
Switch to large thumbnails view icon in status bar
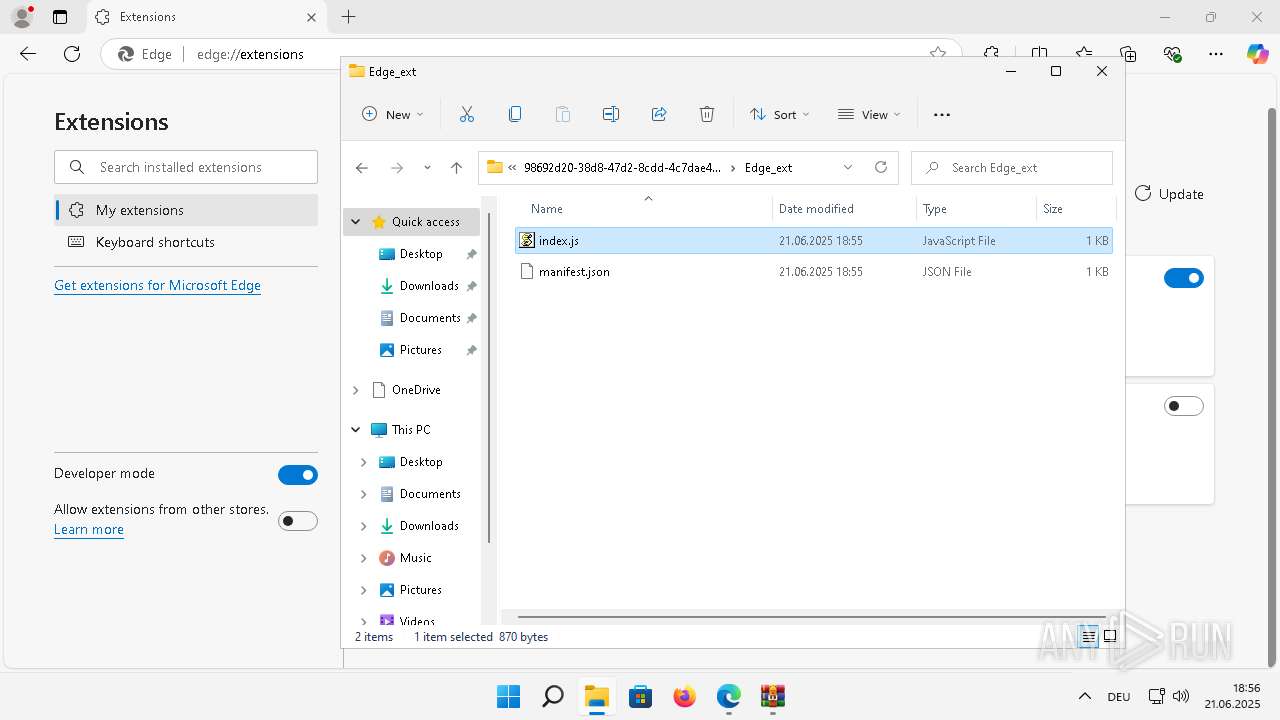tap(1110, 636)
